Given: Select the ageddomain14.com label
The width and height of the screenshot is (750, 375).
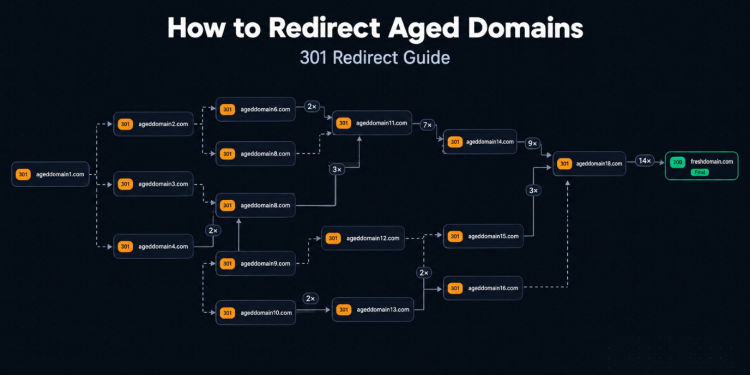Looking at the screenshot, I should tap(490, 142).
